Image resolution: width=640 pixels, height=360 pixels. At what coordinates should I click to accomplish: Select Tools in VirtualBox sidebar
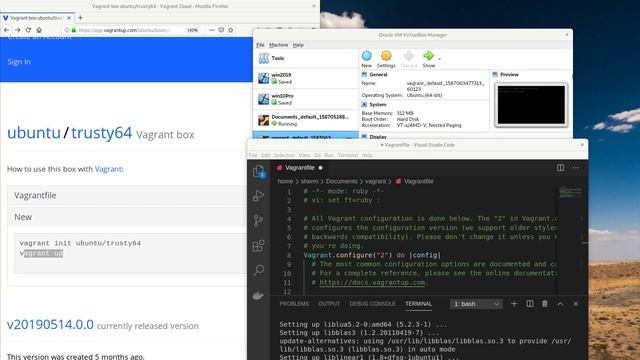pyautogui.click(x=306, y=58)
